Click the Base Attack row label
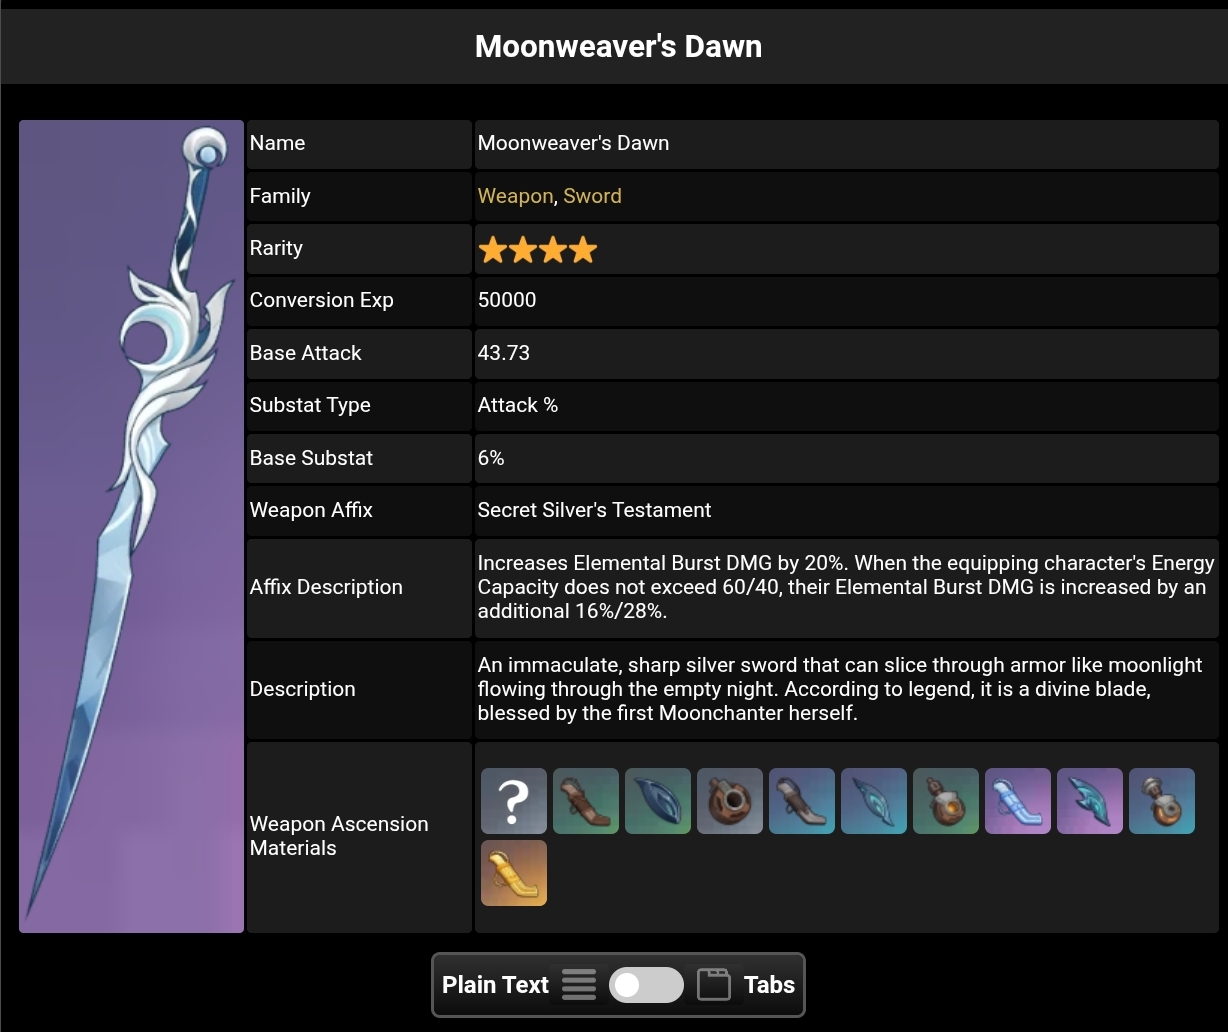Viewport: 1228px width, 1032px height. coord(306,353)
